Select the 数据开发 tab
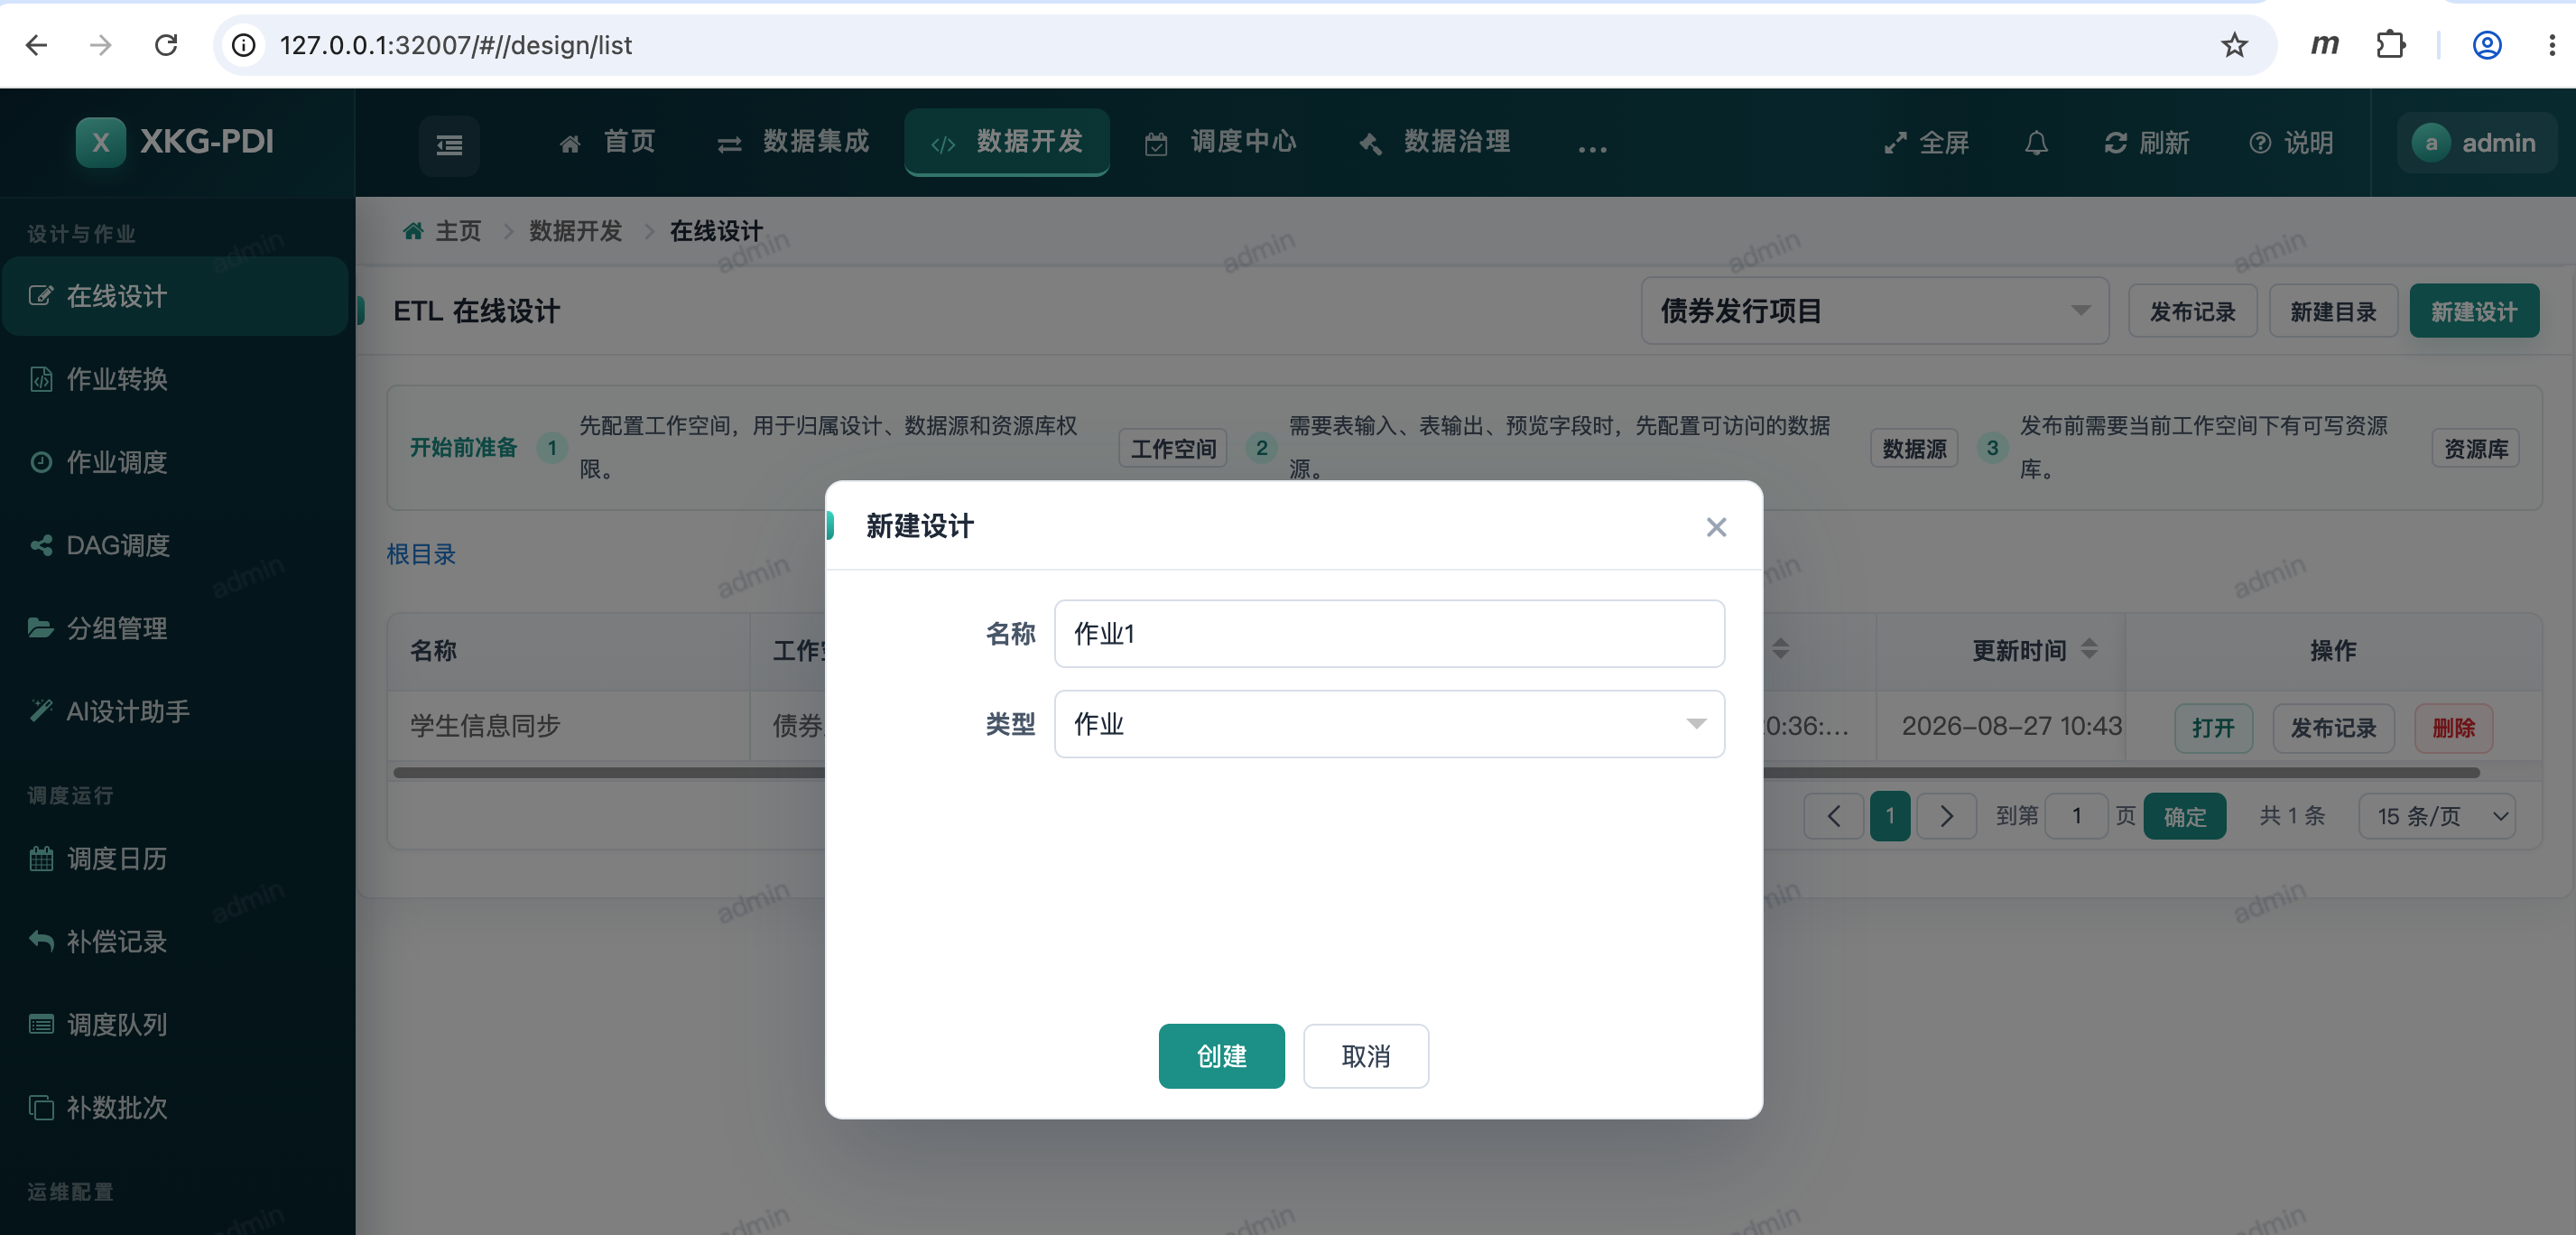 [x=1007, y=142]
